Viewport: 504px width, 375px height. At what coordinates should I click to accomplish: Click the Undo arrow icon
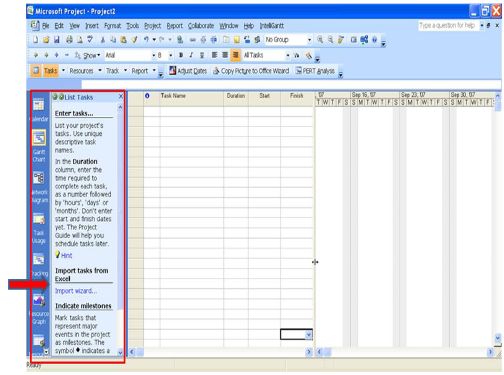(146, 40)
